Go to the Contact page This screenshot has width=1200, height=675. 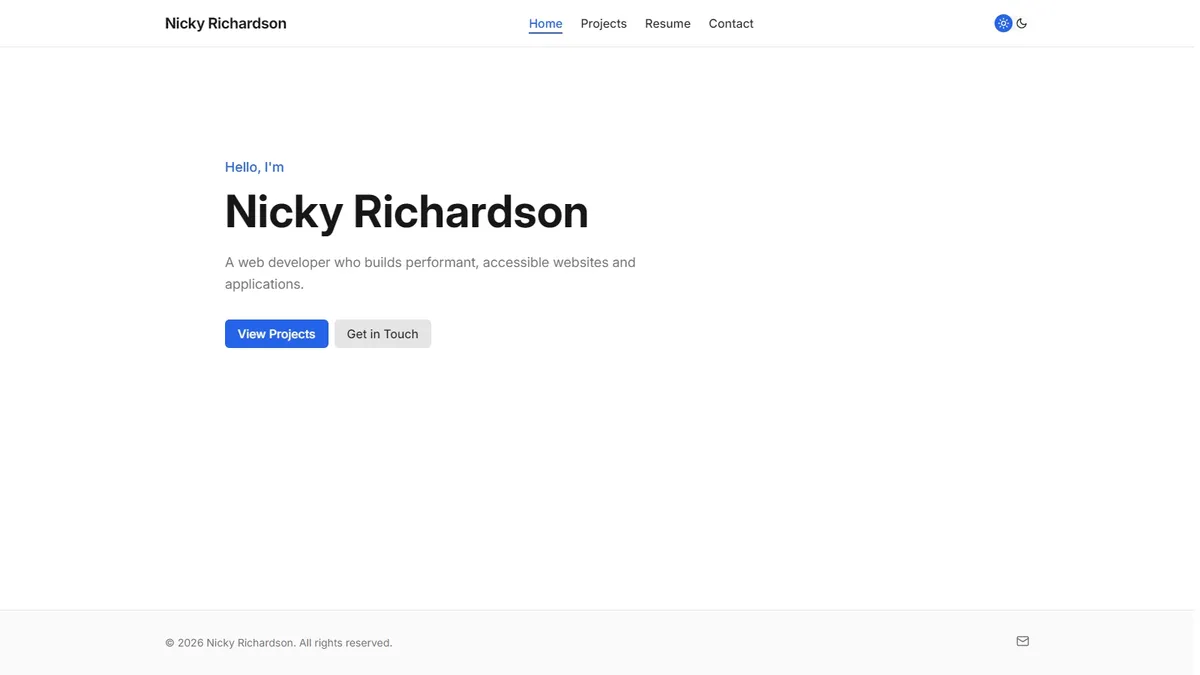[x=731, y=23]
